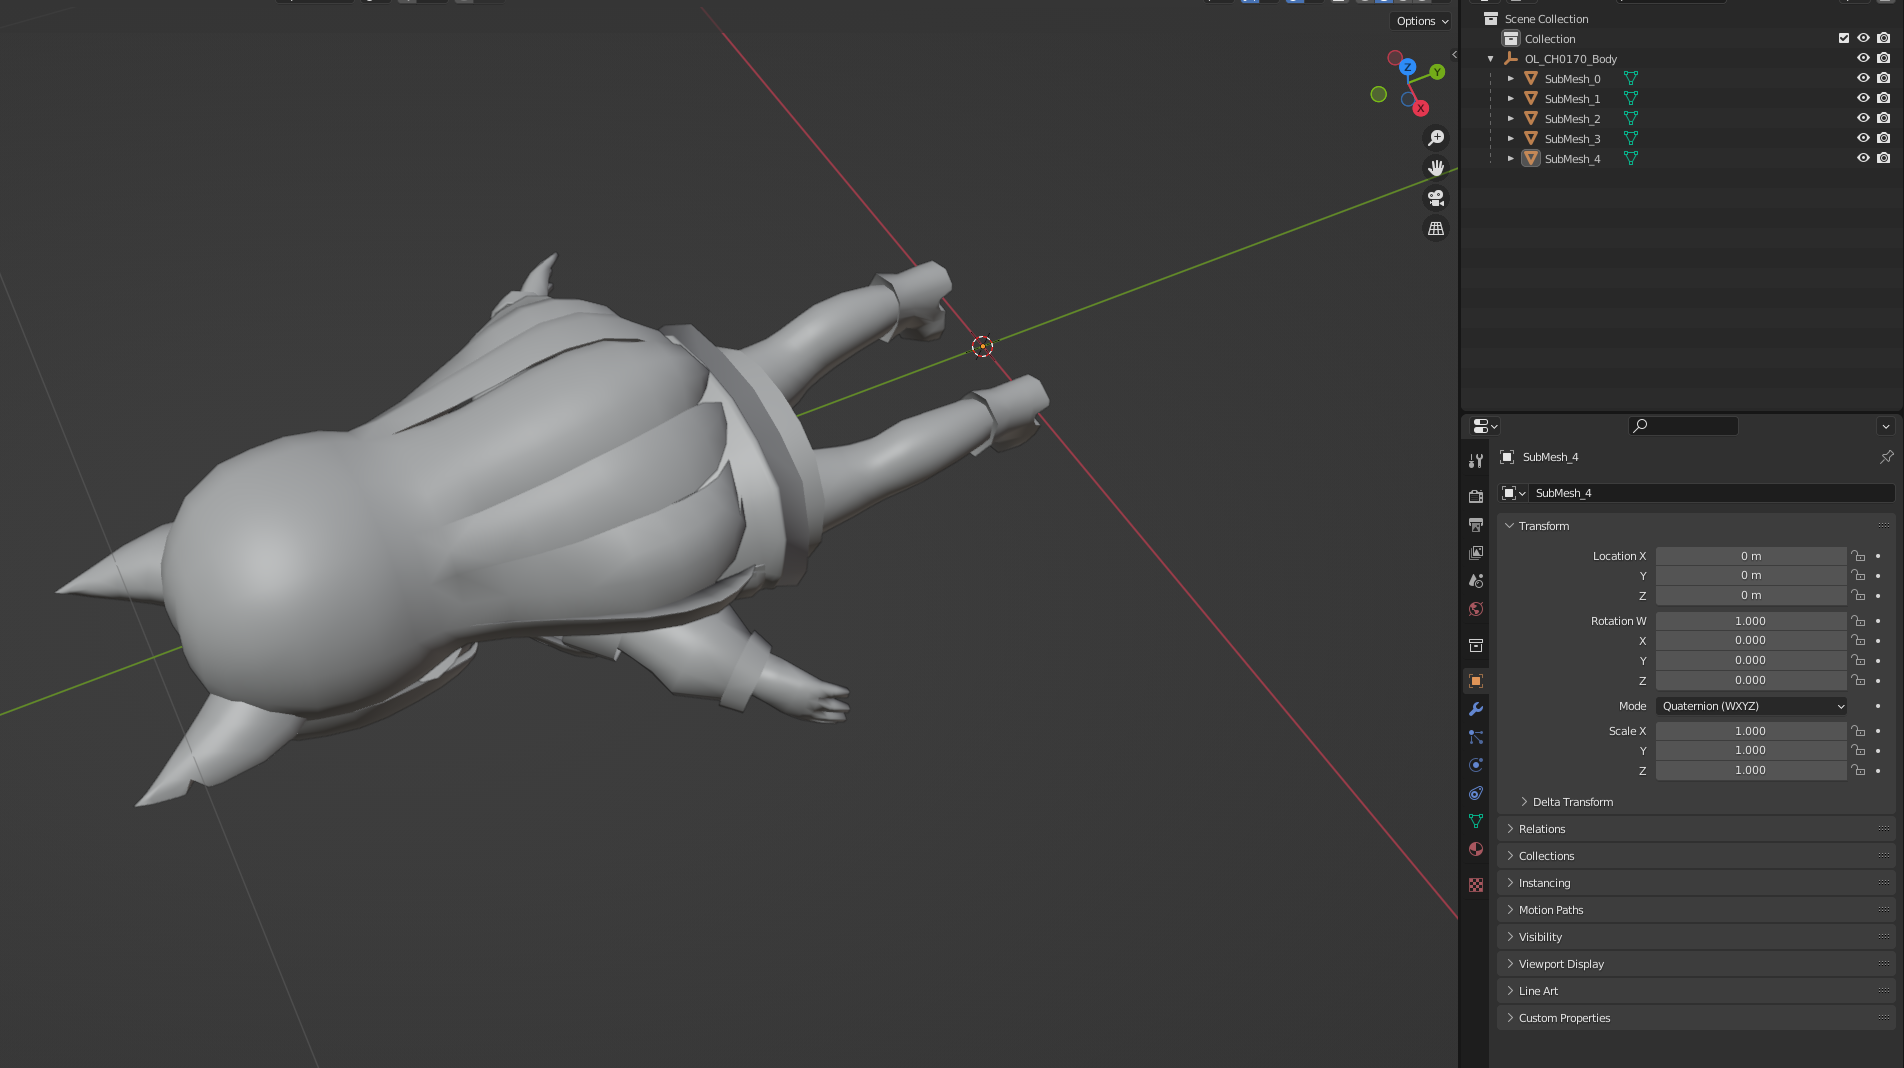Lock the Scale Z value

click(1858, 770)
